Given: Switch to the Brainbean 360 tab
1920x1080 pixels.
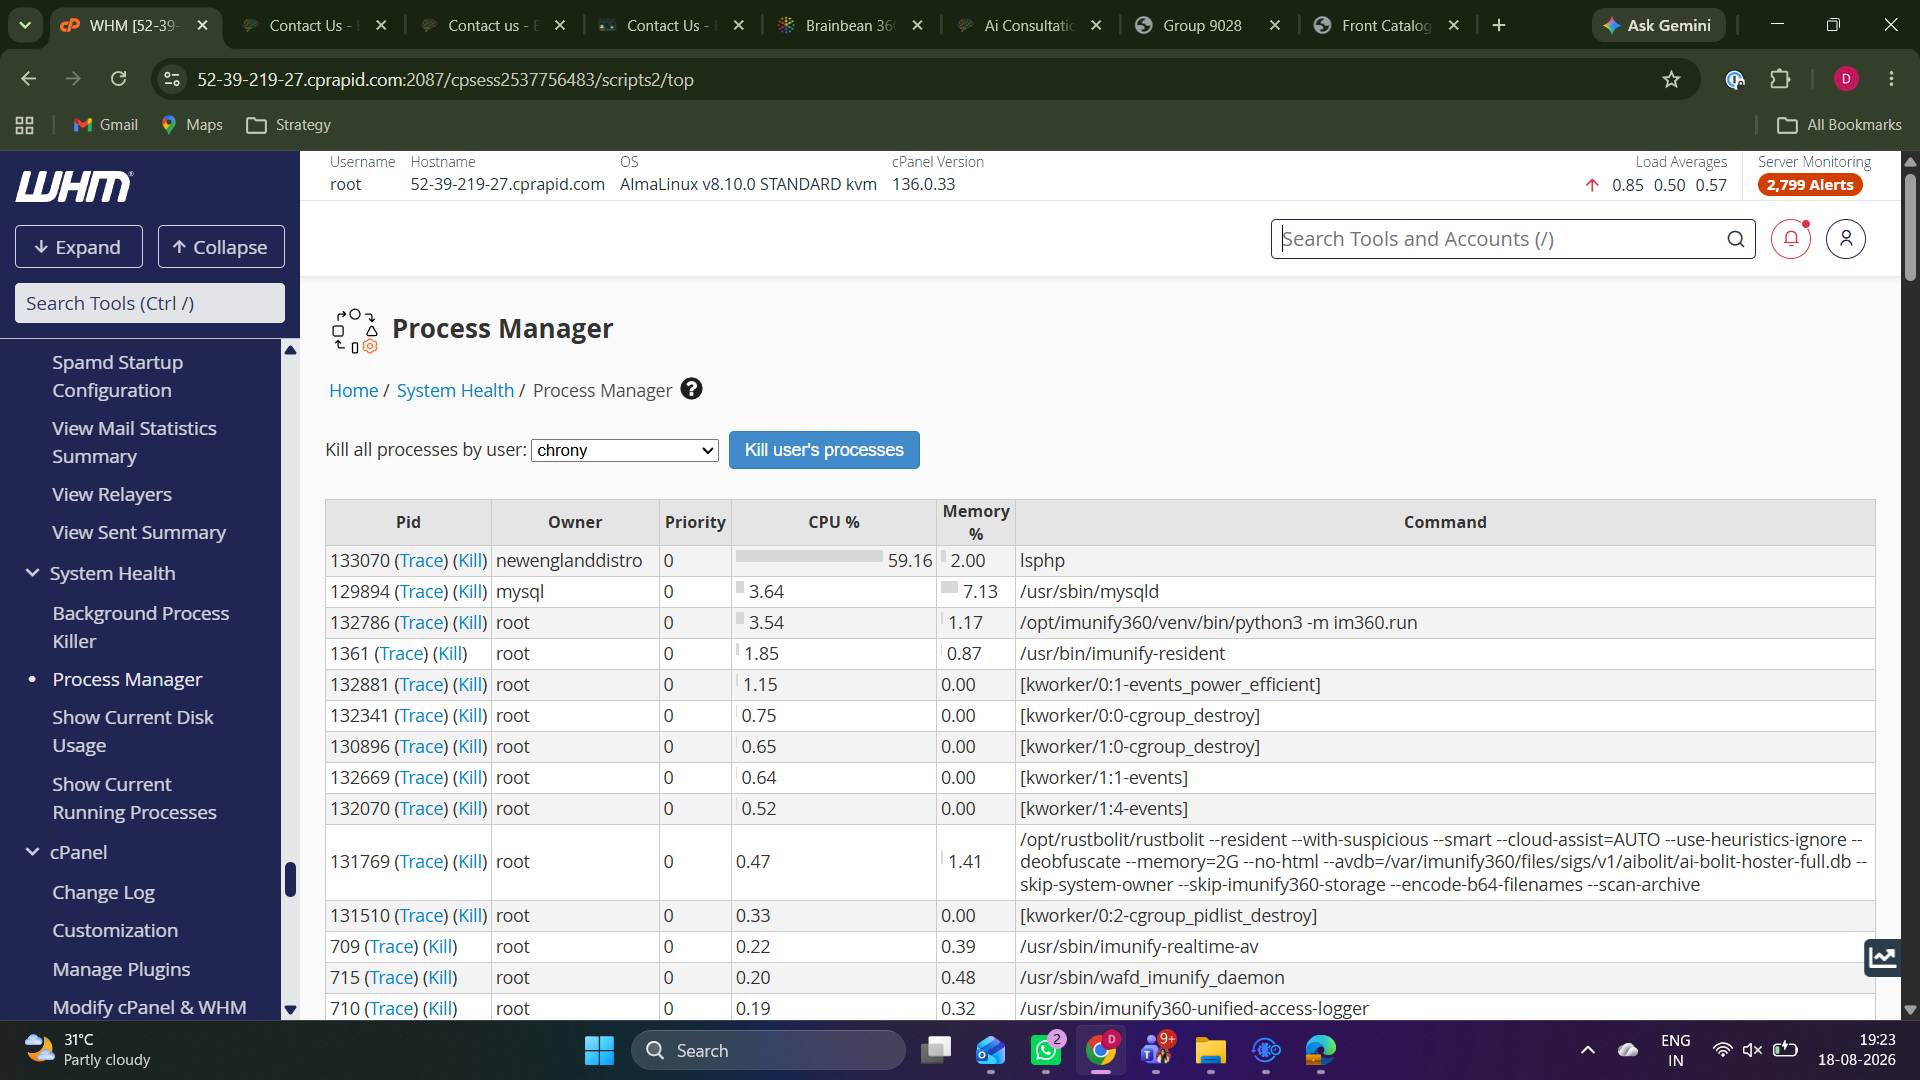Looking at the screenshot, I should 850,25.
